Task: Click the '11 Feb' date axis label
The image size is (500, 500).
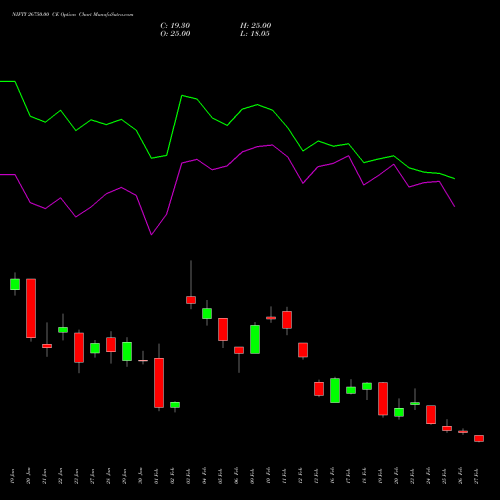Action: point(284,477)
